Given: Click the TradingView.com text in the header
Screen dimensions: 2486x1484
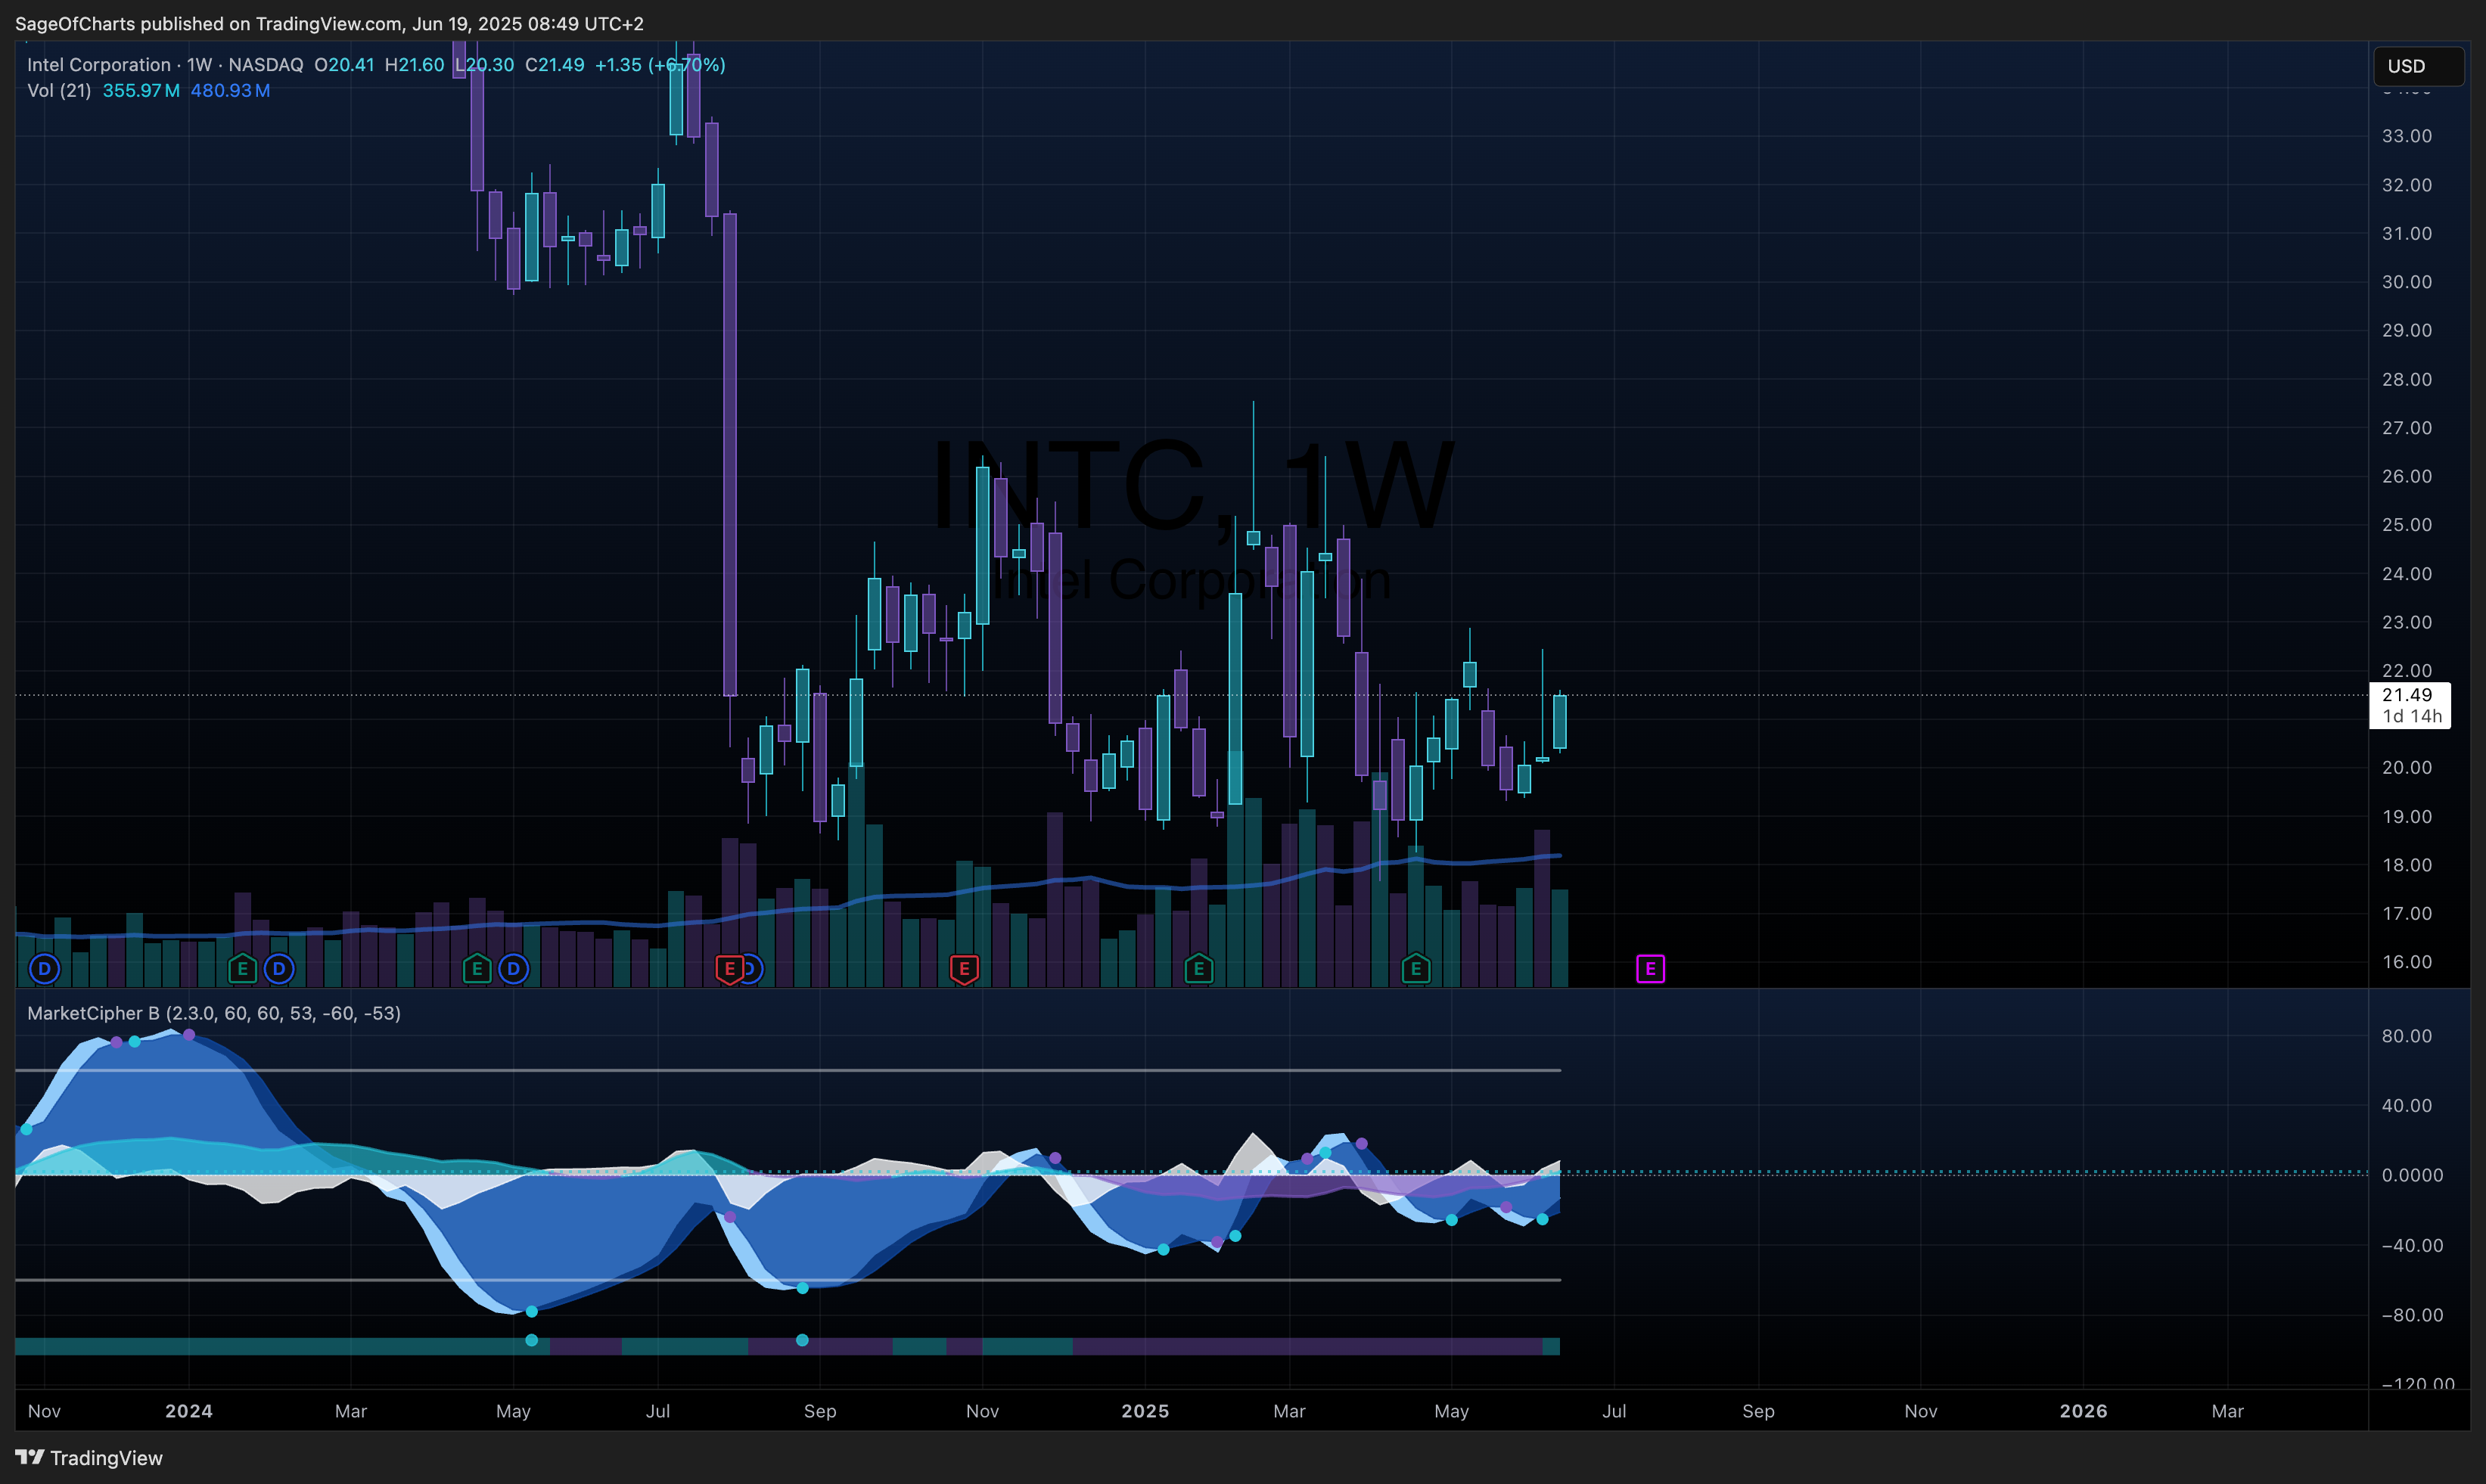Looking at the screenshot, I should tap(328, 23).
